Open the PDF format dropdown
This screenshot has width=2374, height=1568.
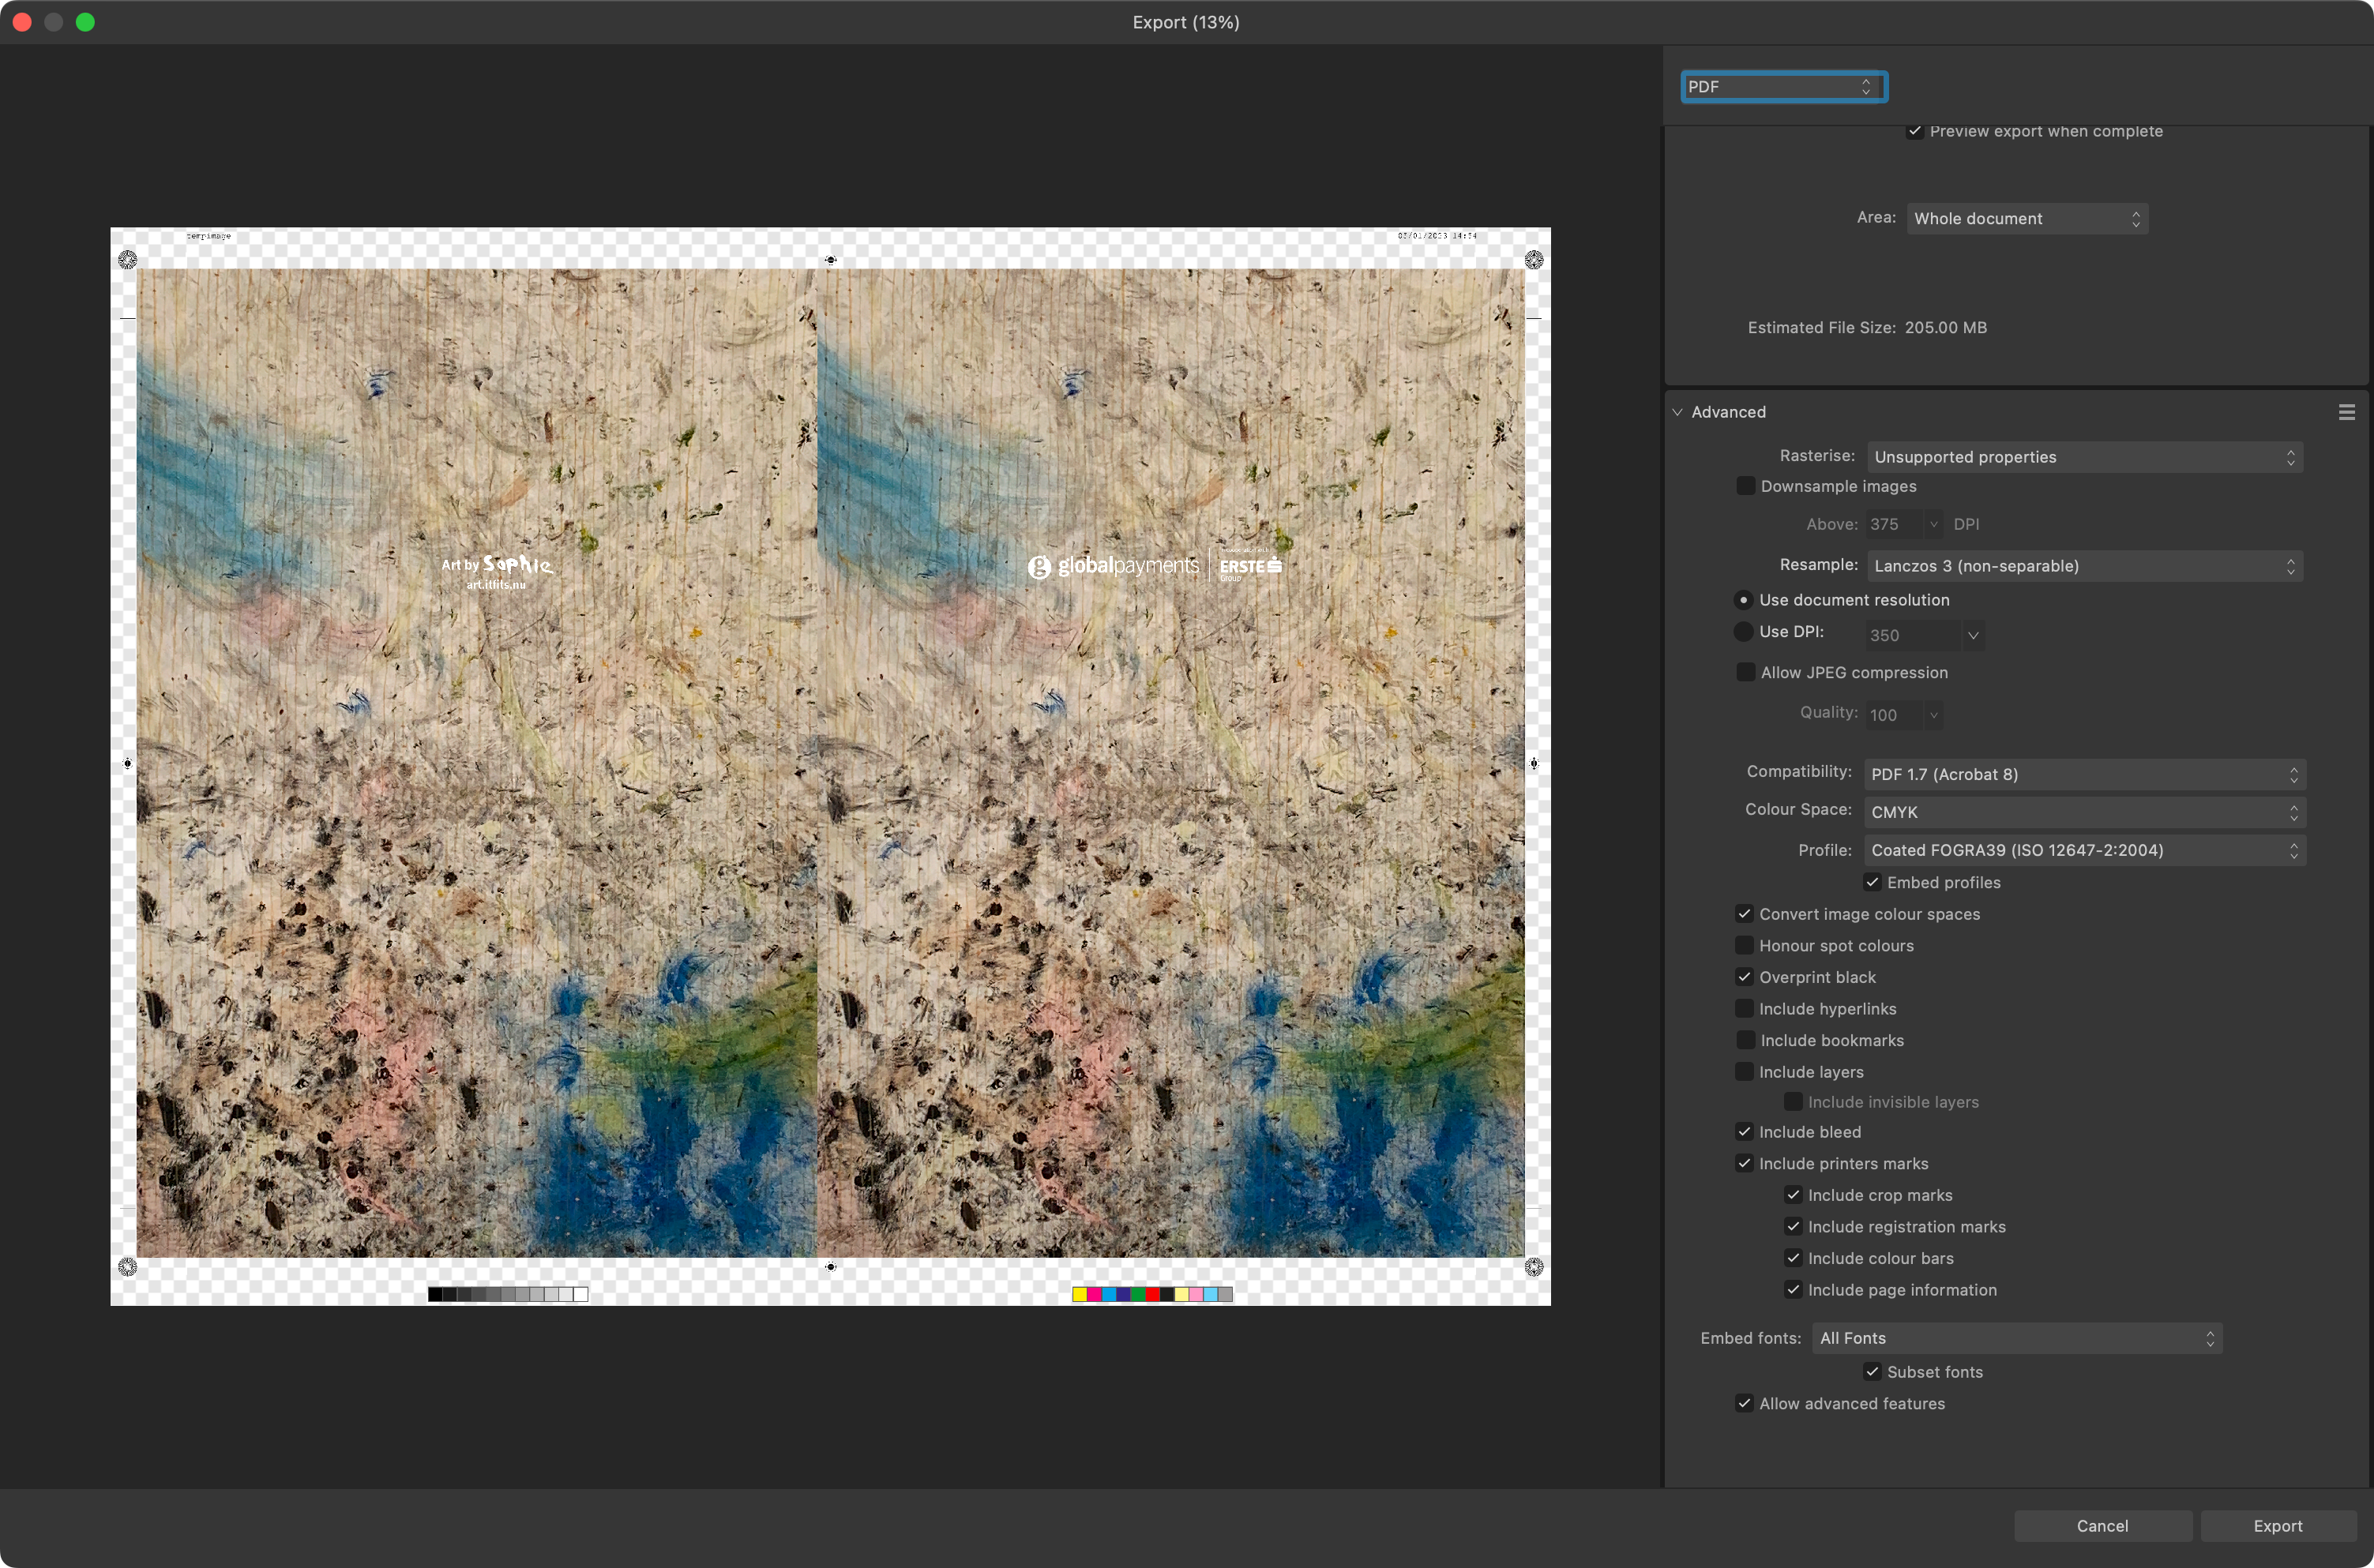click(x=1783, y=87)
